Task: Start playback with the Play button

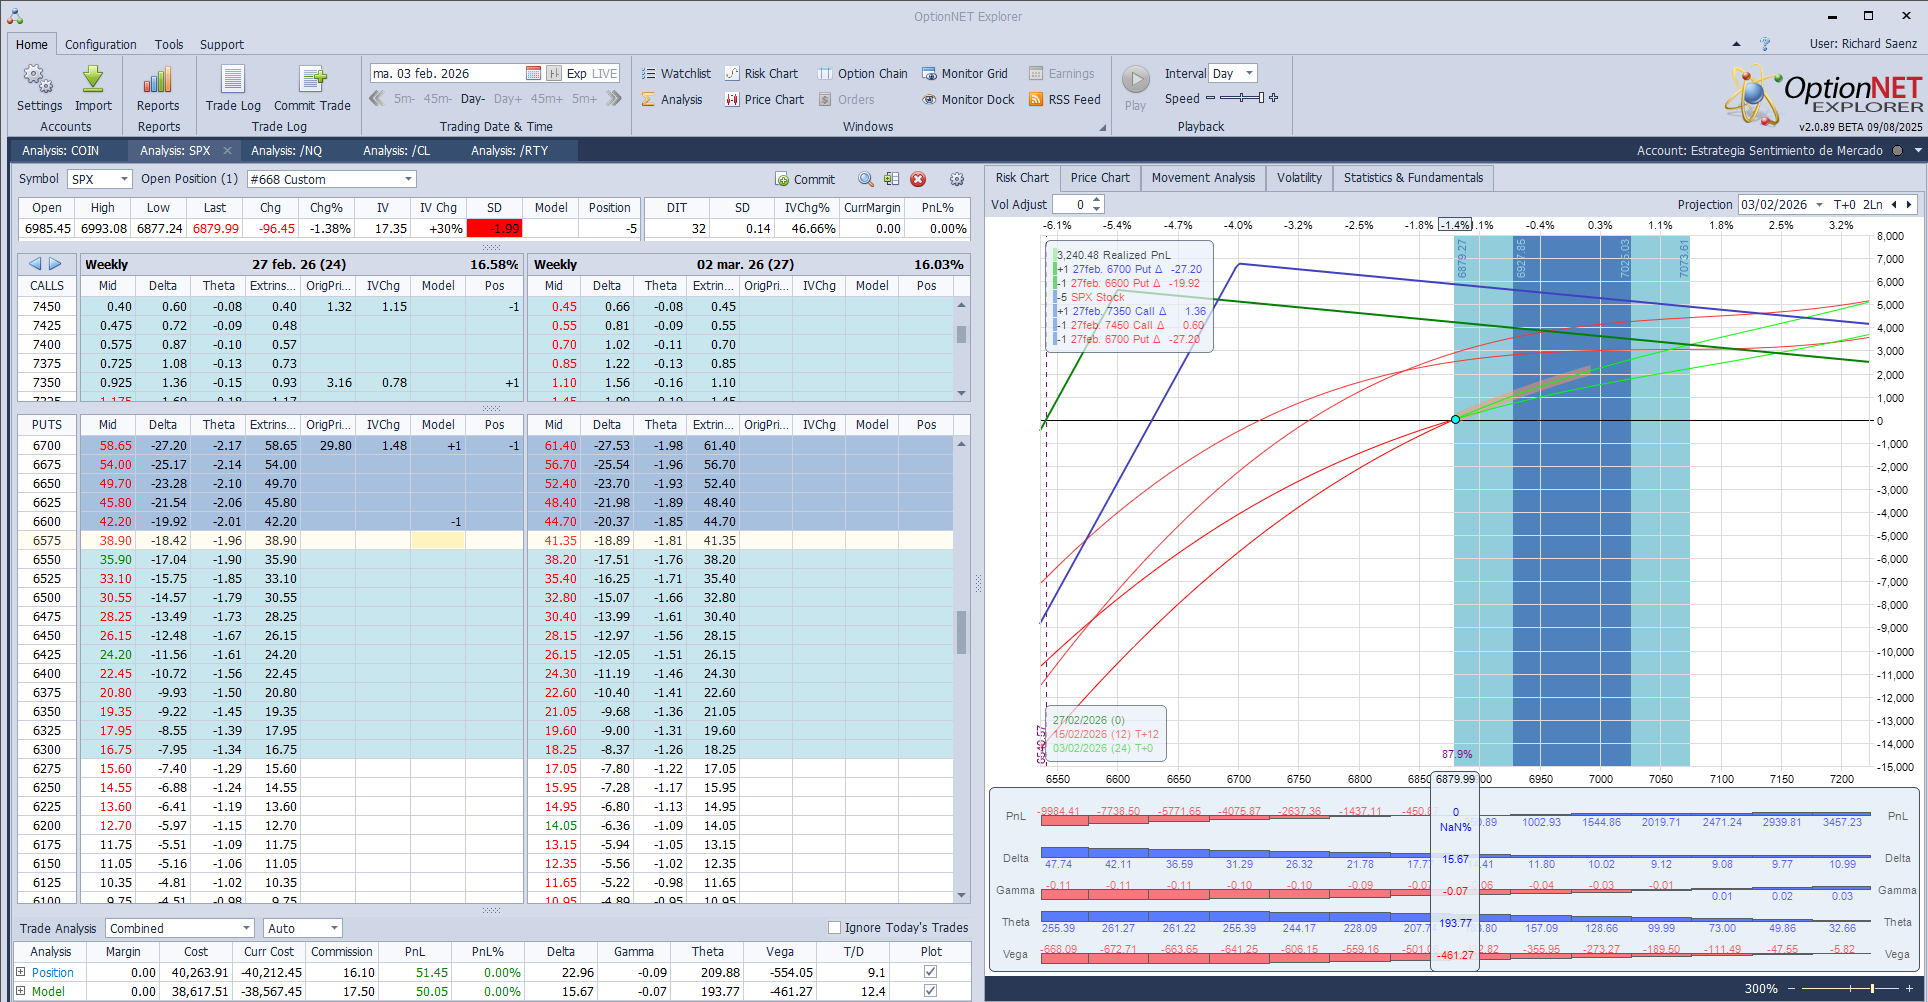Action: click(1135, 88)
